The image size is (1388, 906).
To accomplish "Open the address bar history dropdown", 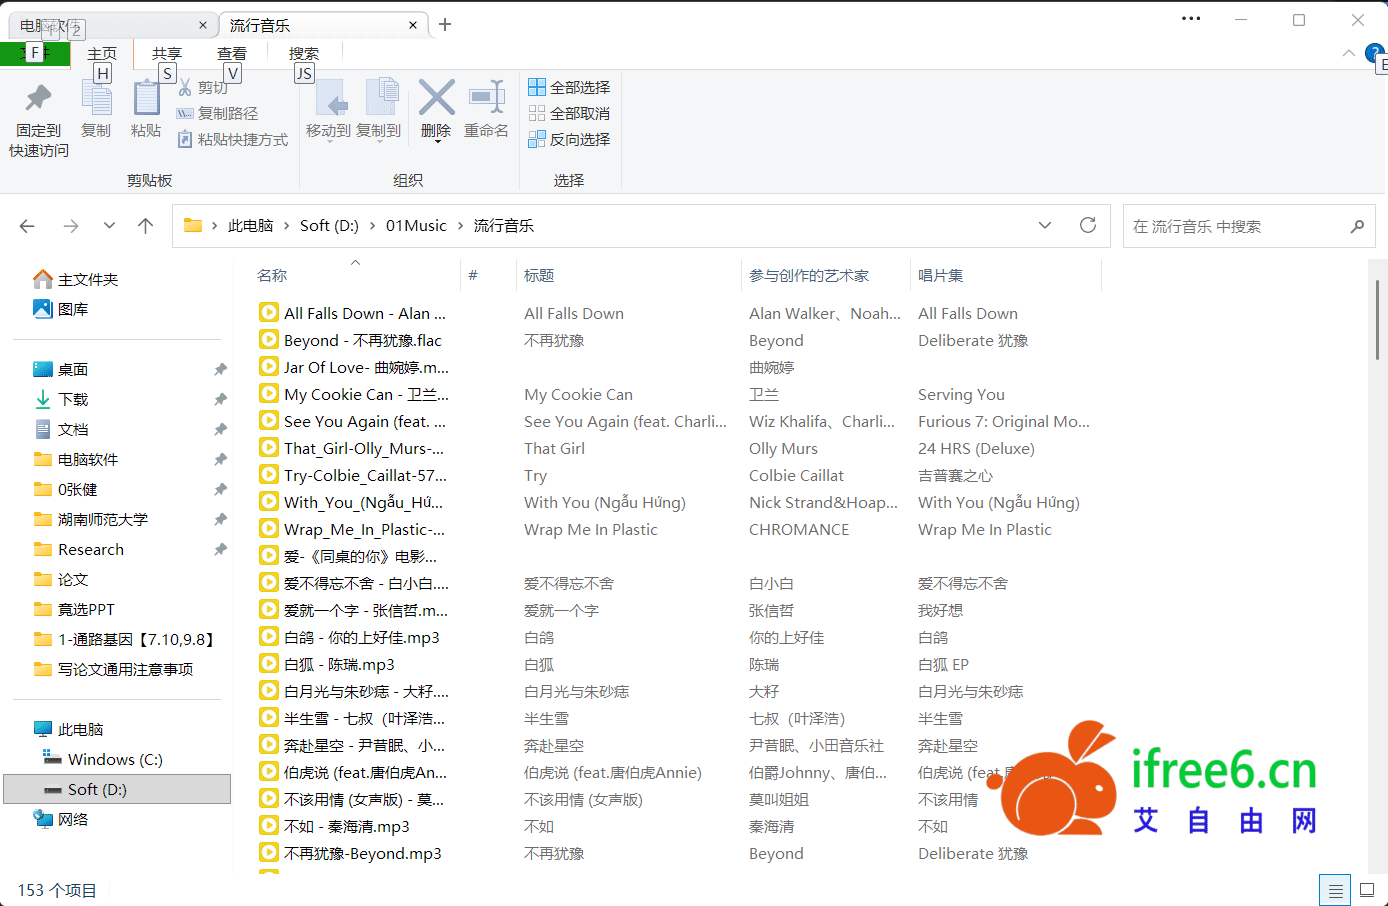I will 1045,225.
